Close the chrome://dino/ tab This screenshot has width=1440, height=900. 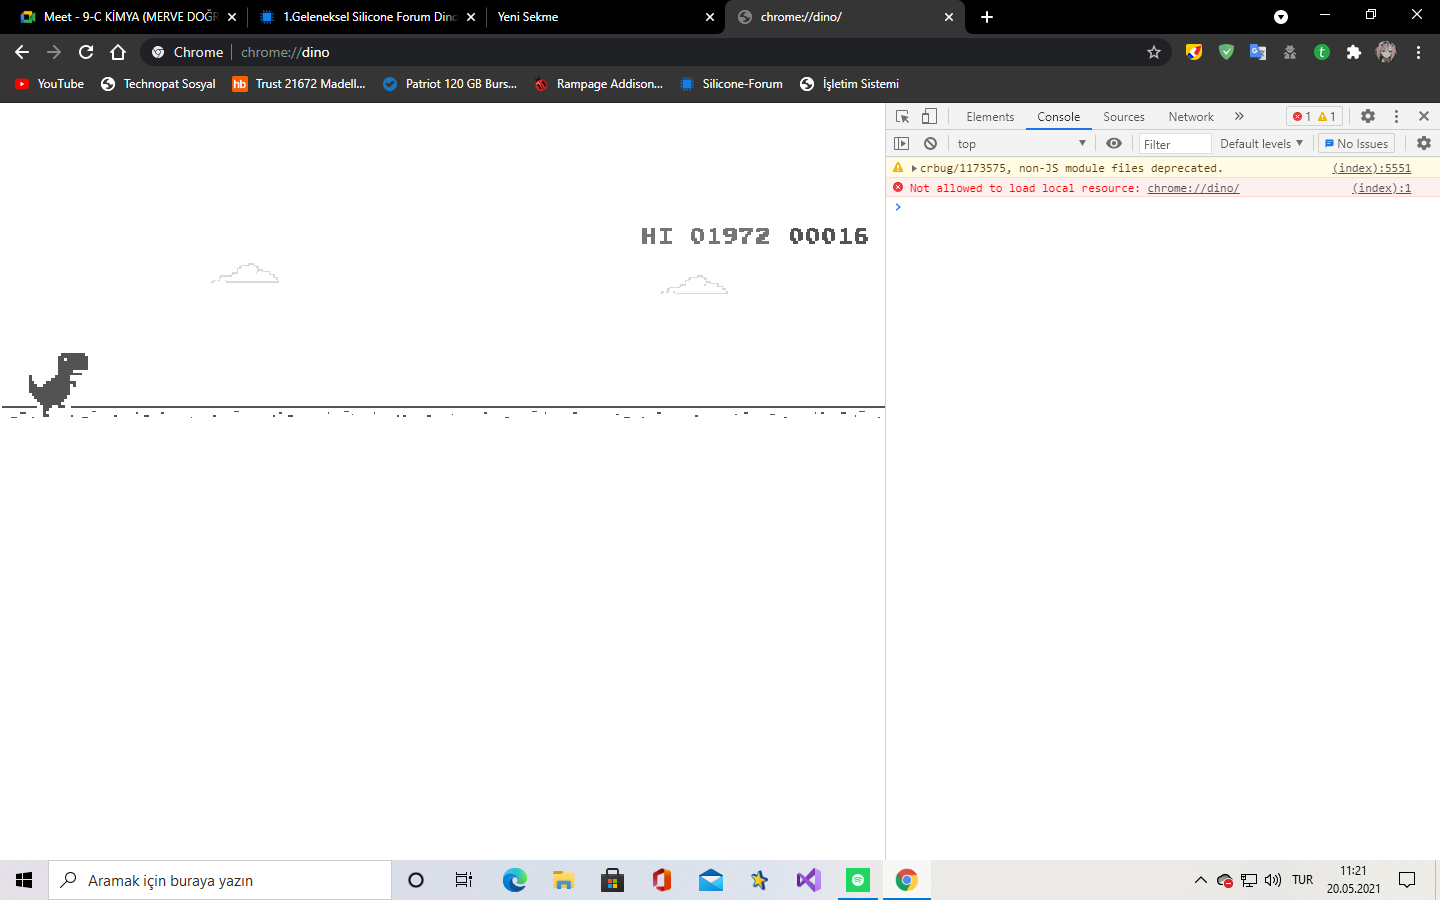[949, 17]
